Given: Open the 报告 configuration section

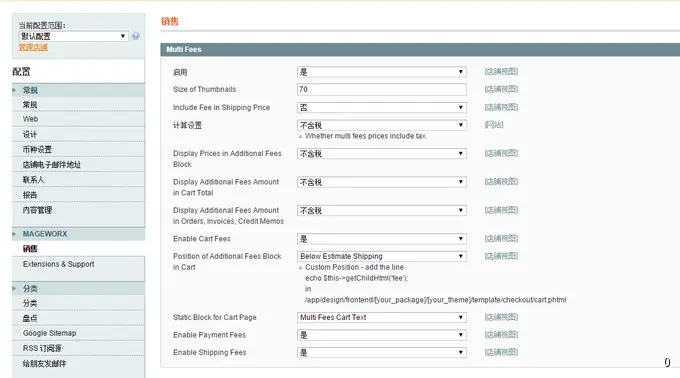Looking at the screenshot, I should [x=78, y=195].
